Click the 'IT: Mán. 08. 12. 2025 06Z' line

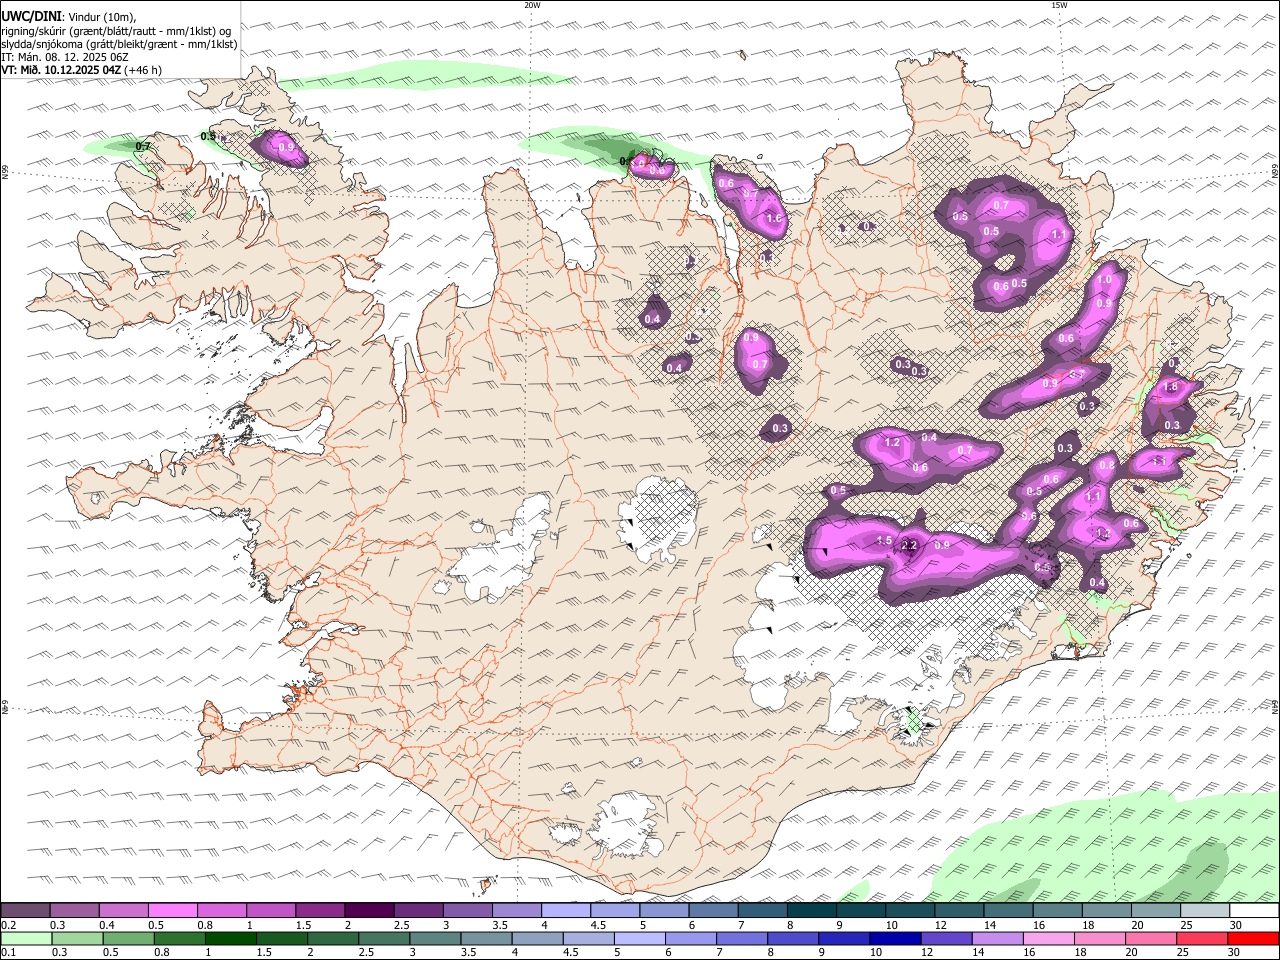tap(65, 57)
